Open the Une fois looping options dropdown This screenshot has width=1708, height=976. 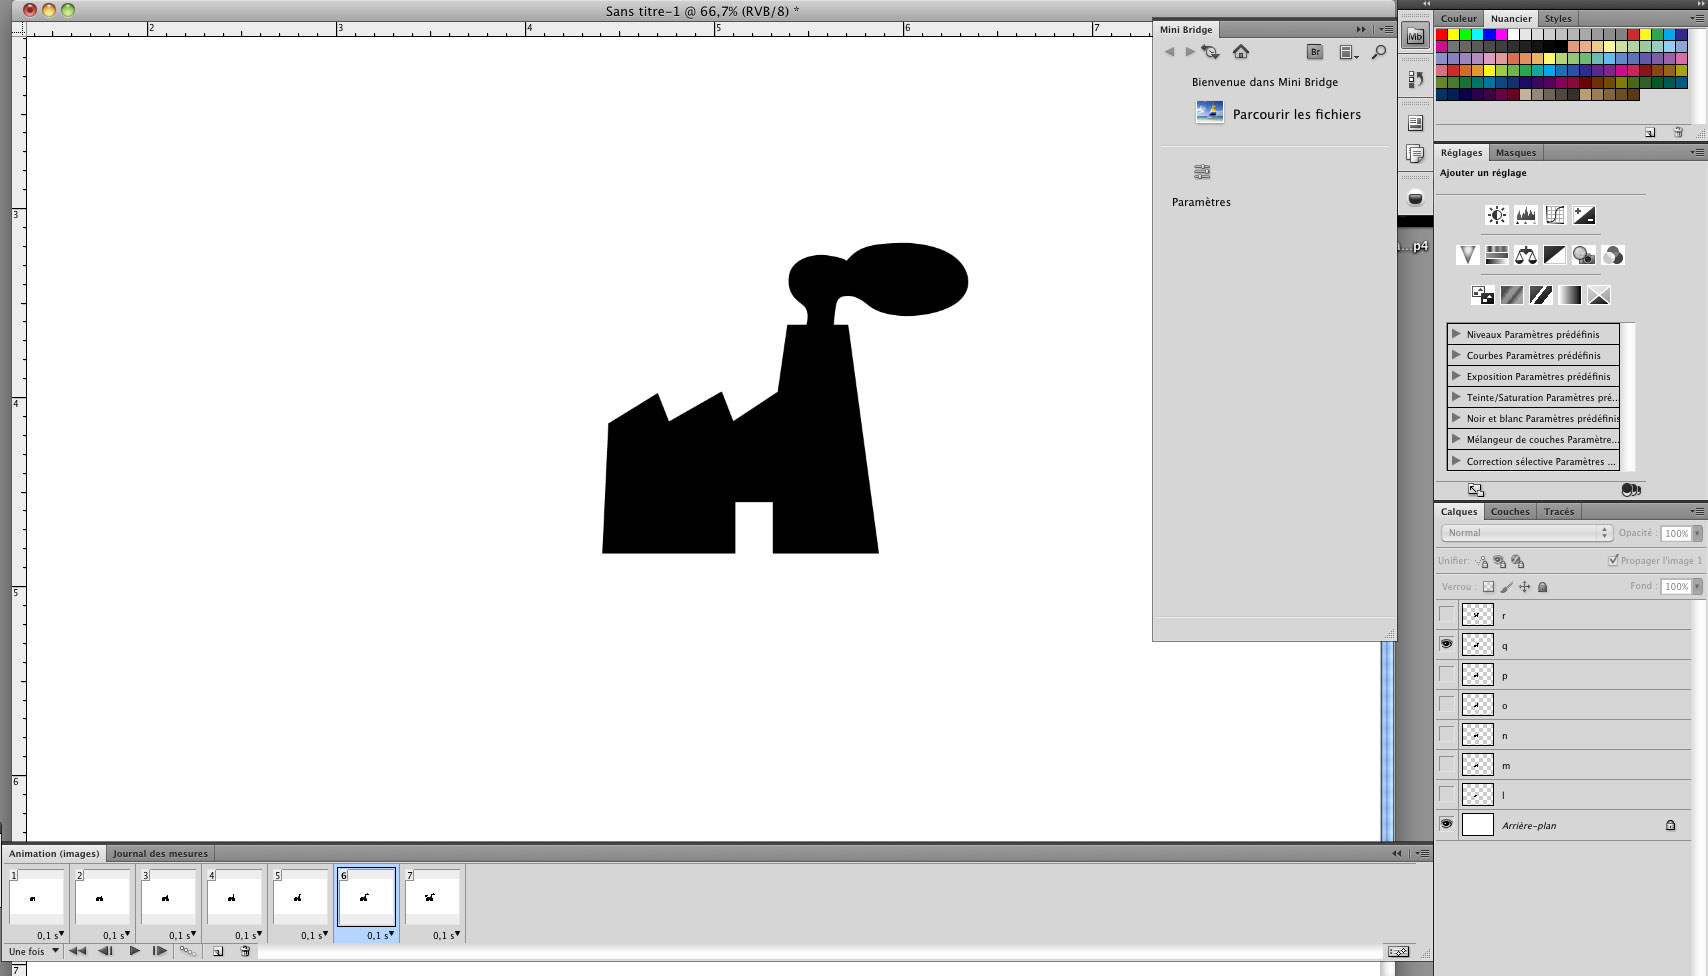point(33,951)
